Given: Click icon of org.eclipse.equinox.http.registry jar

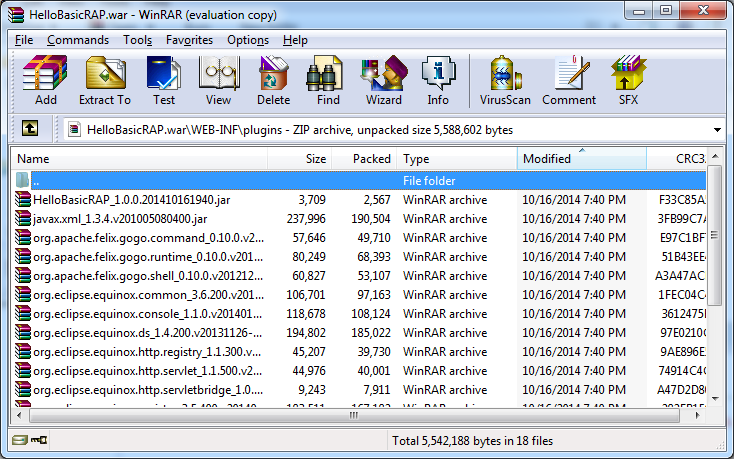Looking at the screenshot, I should (x=23, y=351).
